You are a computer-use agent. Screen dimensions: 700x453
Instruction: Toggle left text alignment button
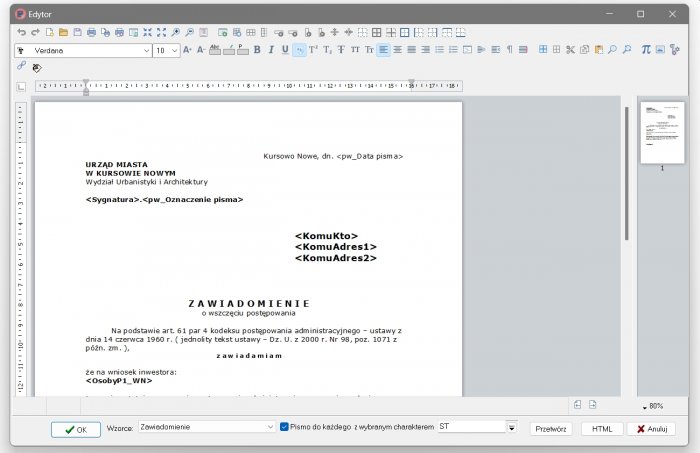(384, 49)
